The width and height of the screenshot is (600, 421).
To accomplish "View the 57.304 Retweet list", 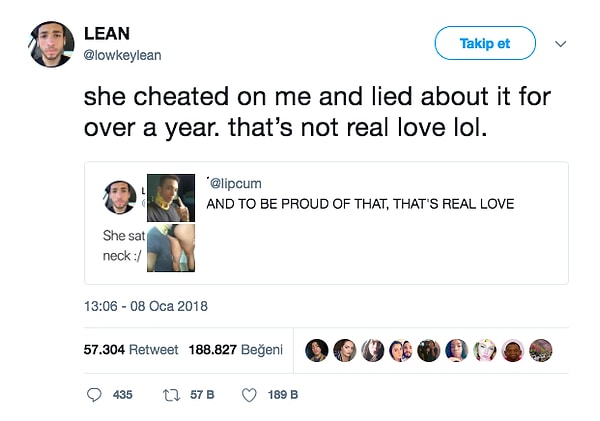I will click(131, 350).
